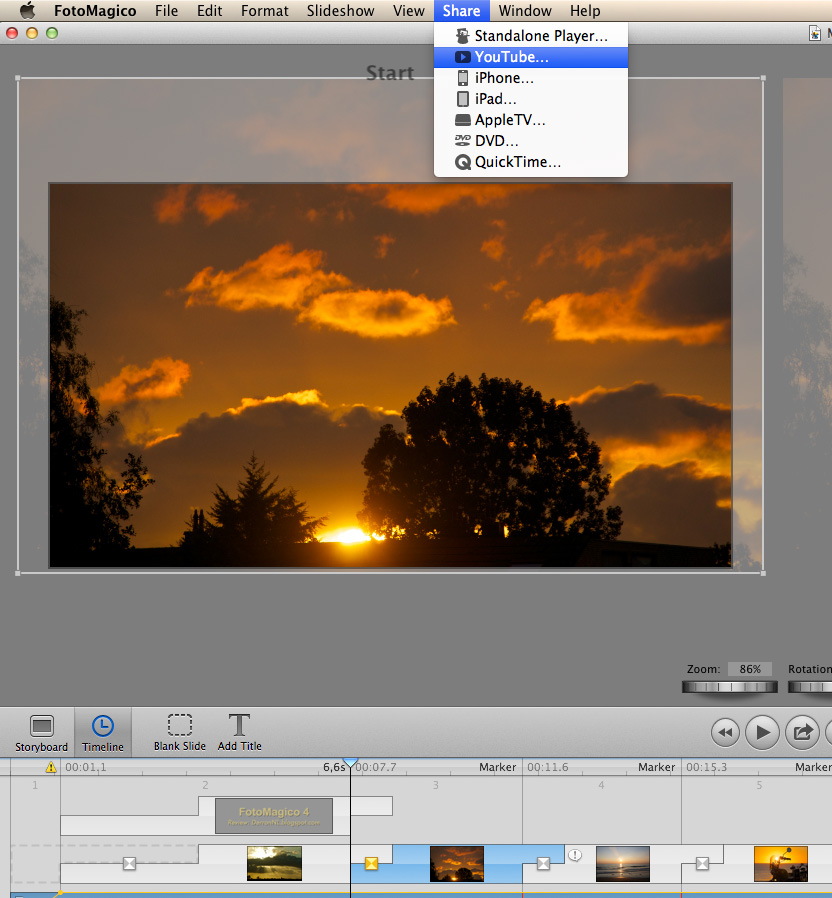Choose AppleTV… export option
832x898 pixels.
tap(531, 120)
